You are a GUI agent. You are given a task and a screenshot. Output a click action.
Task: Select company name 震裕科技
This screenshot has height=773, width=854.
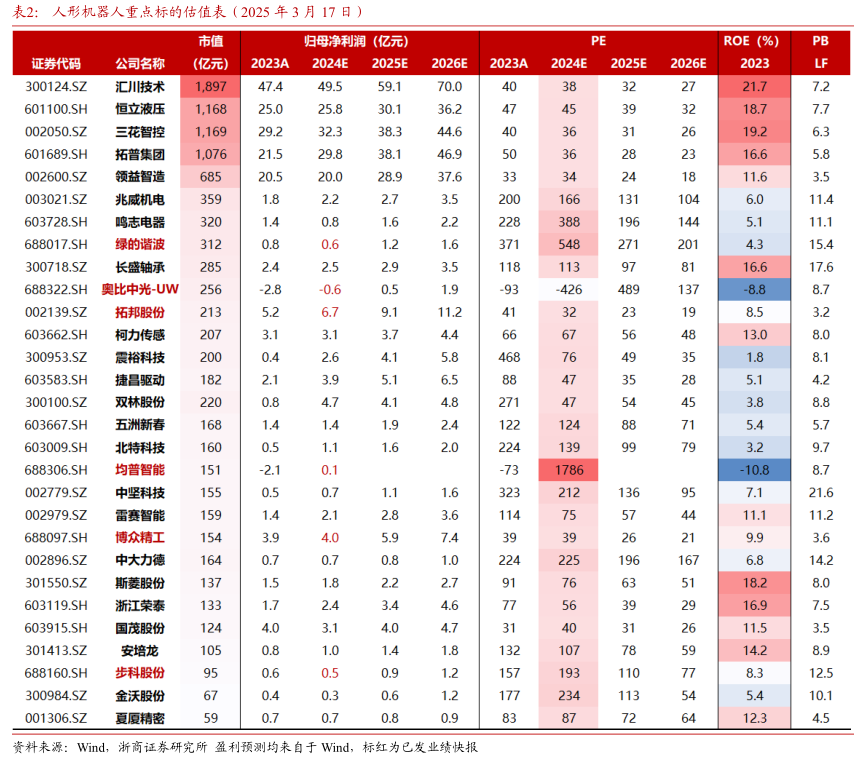pos(140,357)
